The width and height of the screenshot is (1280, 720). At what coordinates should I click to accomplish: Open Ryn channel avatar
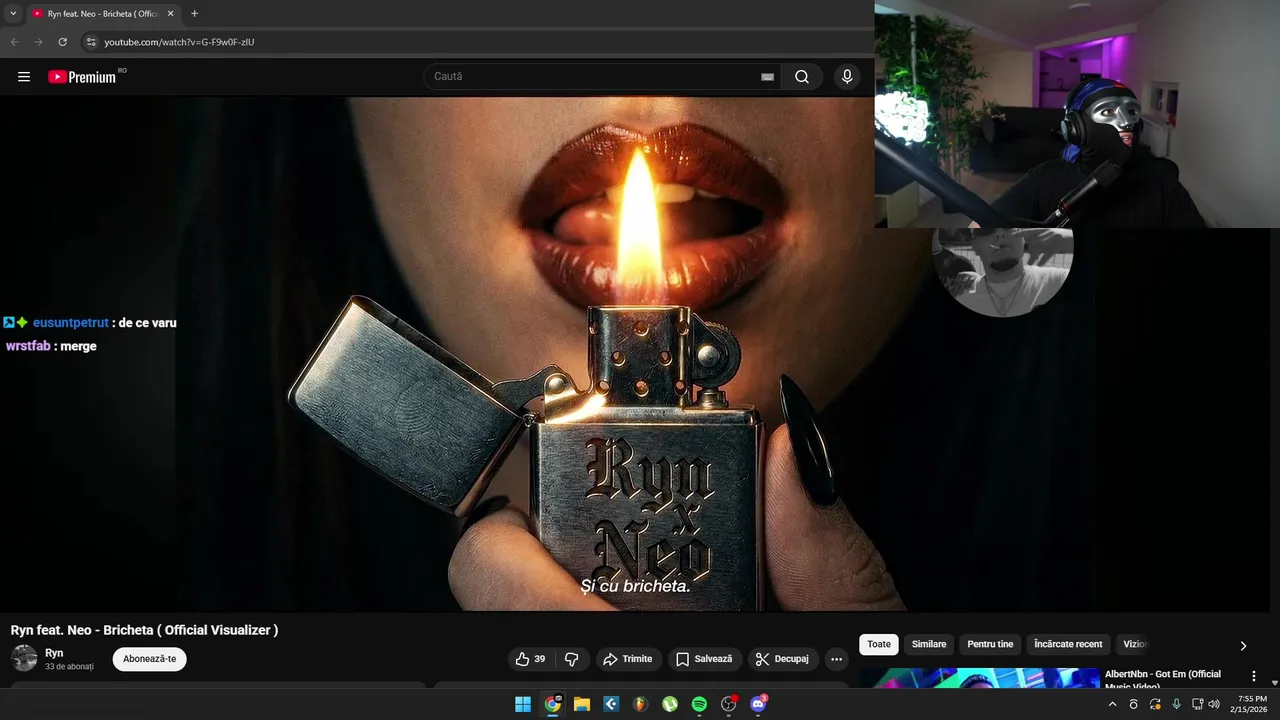(x=24, y=658)
